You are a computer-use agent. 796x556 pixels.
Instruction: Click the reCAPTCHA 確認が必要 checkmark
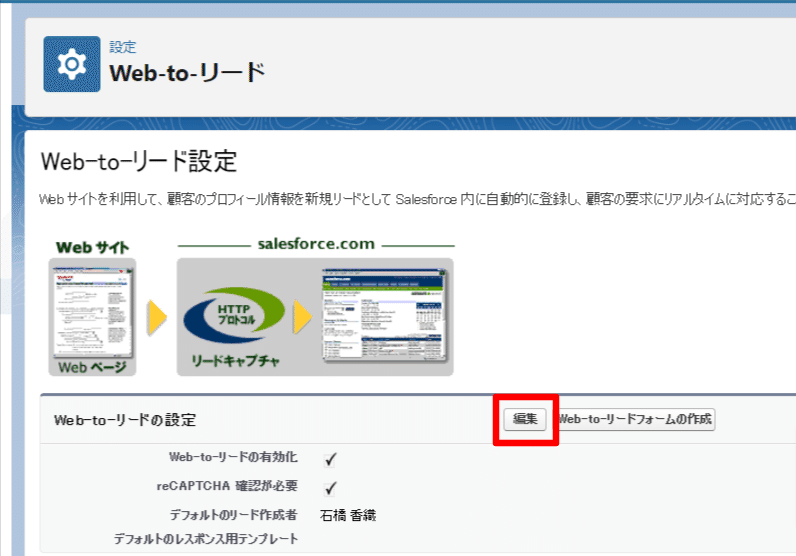click(330, 488)
